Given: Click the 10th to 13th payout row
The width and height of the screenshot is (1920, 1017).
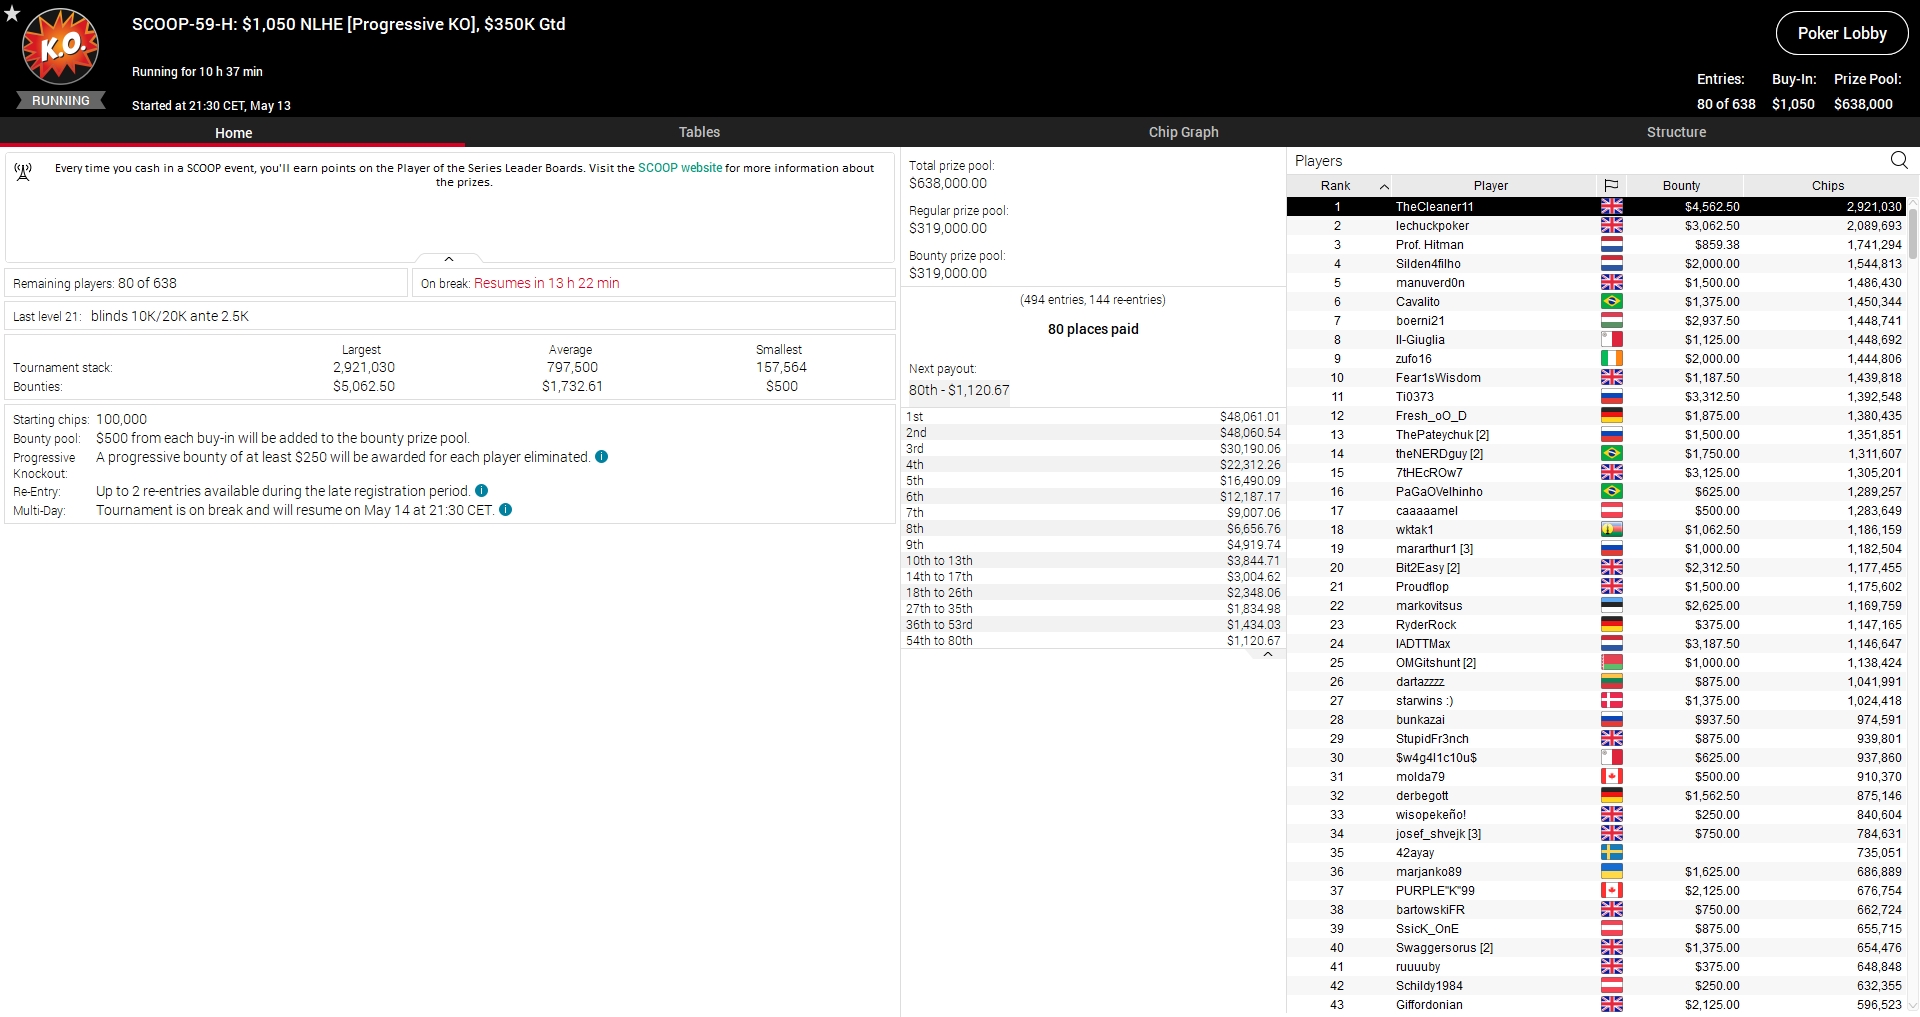Looking at the screenshot, I should pos(1093,560).
